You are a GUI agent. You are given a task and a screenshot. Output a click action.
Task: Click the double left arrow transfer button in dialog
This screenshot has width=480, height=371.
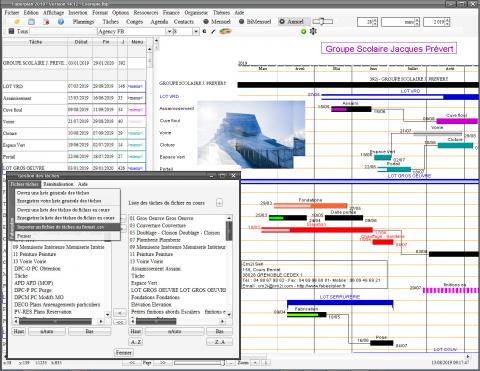click(x=119, y=322)
